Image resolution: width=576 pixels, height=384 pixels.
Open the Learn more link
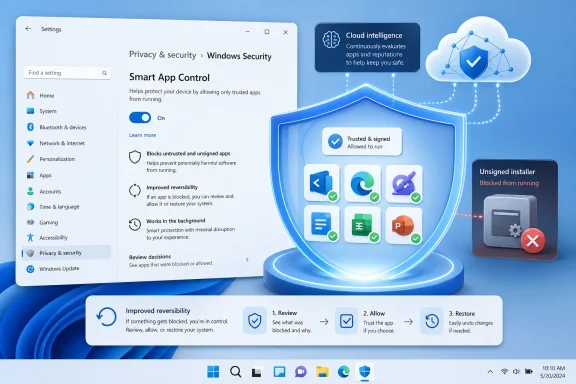pyautogui.click(x=143, y=135)
